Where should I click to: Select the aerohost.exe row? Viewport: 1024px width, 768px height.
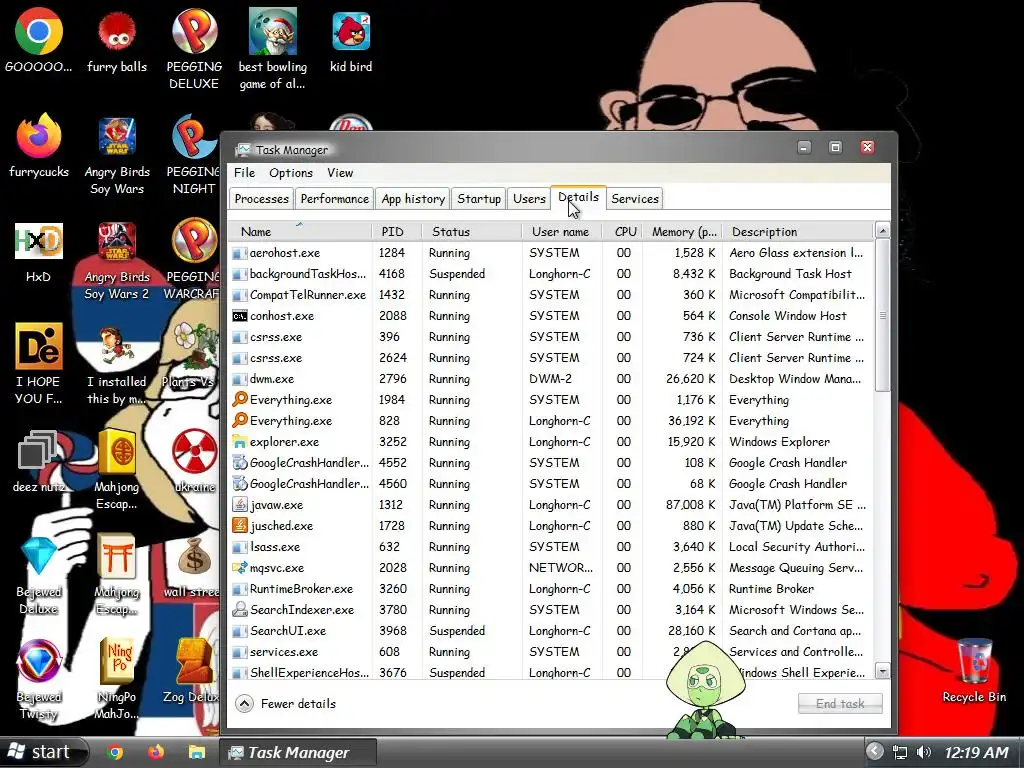(551, 253)
